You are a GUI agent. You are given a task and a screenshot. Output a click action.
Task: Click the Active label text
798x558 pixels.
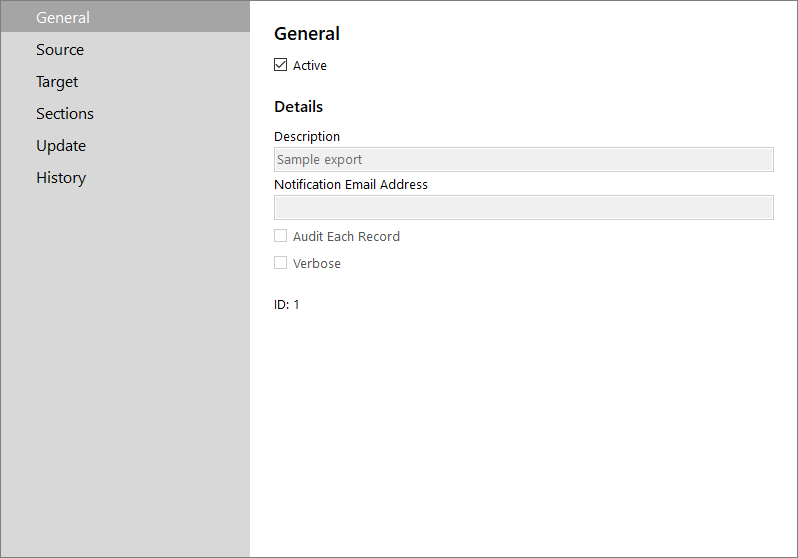(x=309, y=65)
